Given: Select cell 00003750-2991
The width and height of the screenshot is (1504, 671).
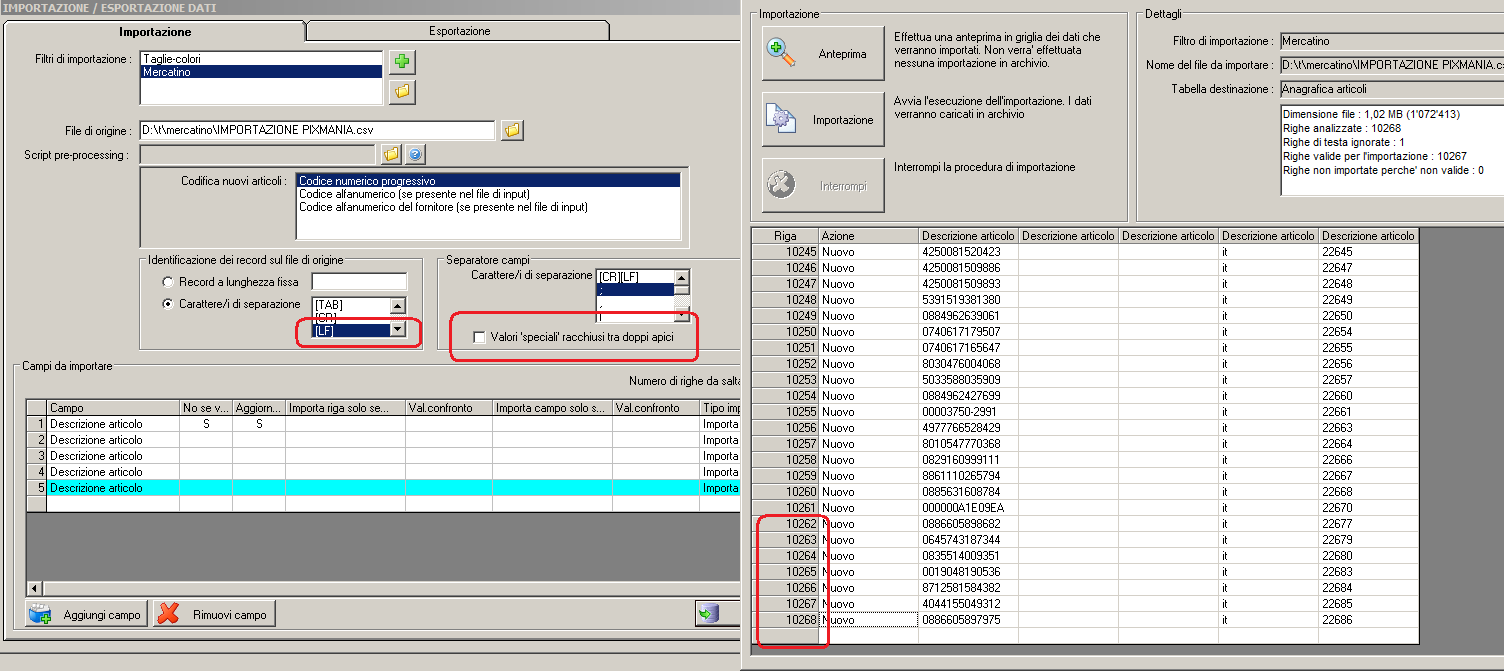Looking at the screenshot, I should [x=968, y=412].
